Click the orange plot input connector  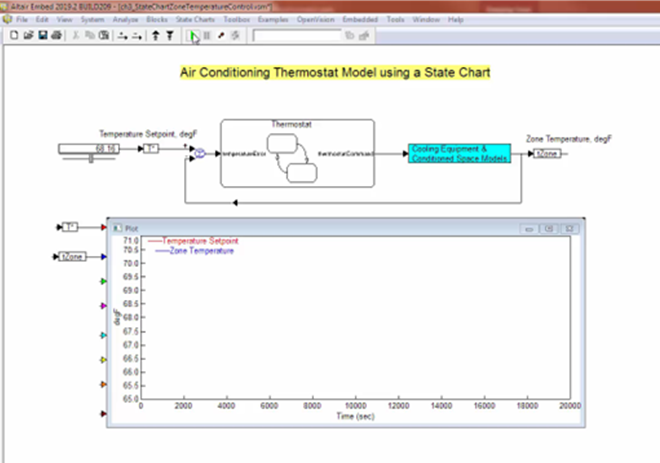pos(103,384)
